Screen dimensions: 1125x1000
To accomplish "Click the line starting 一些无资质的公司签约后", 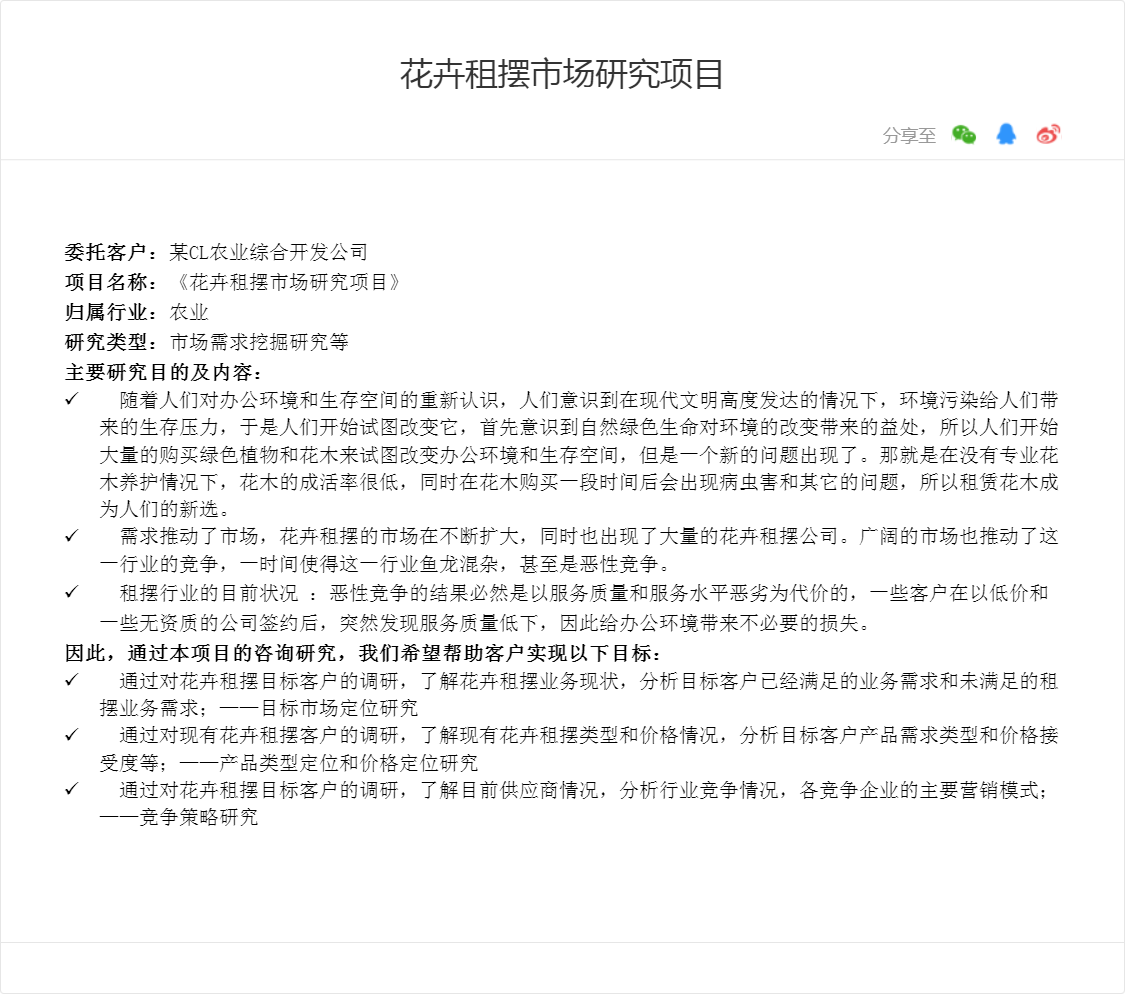I will point(485,623).
